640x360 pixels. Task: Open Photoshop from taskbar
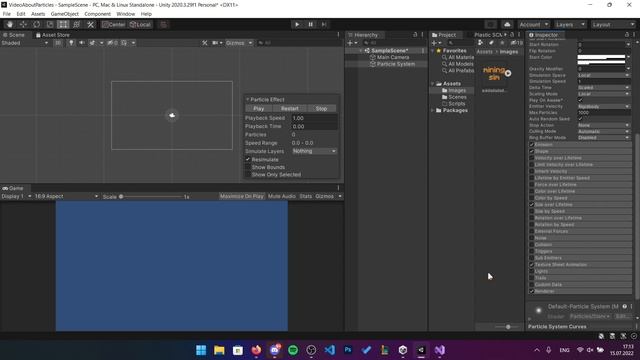click(x=348, y=350)
